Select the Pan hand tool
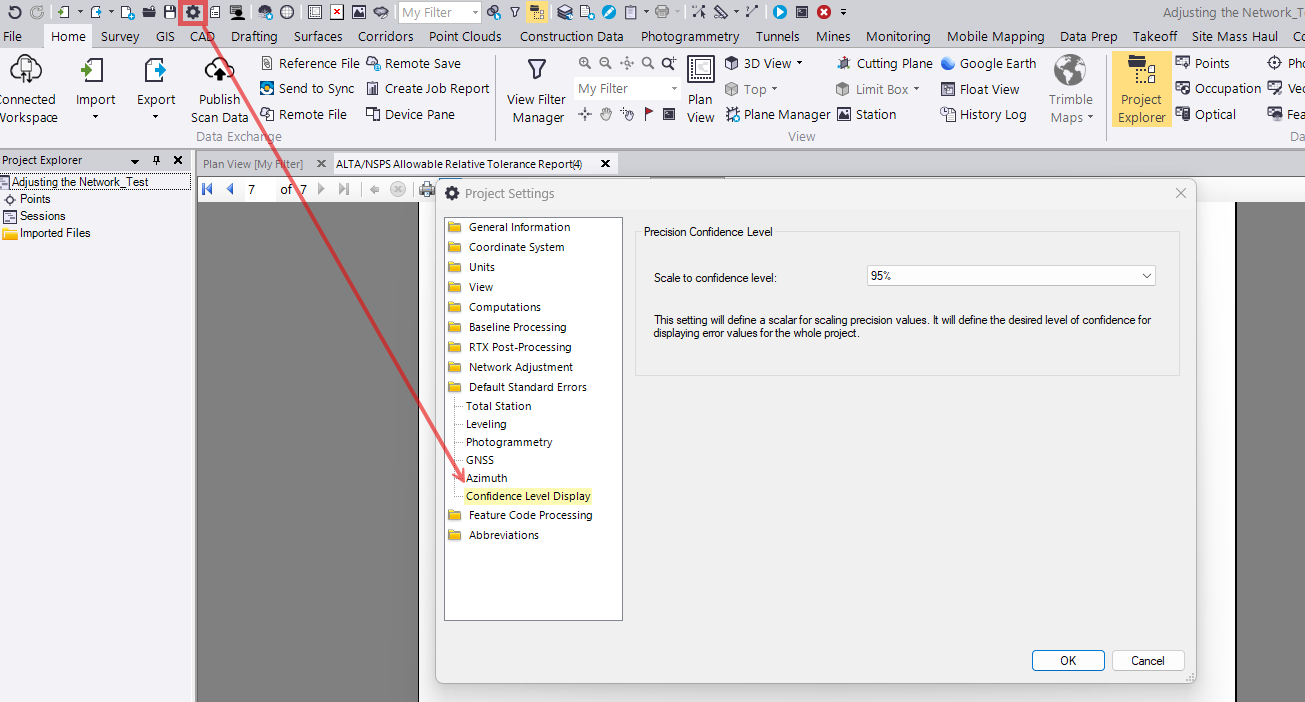Image resolution: width=1305 pixels, height=702 pixels. (x=606, y=114)
